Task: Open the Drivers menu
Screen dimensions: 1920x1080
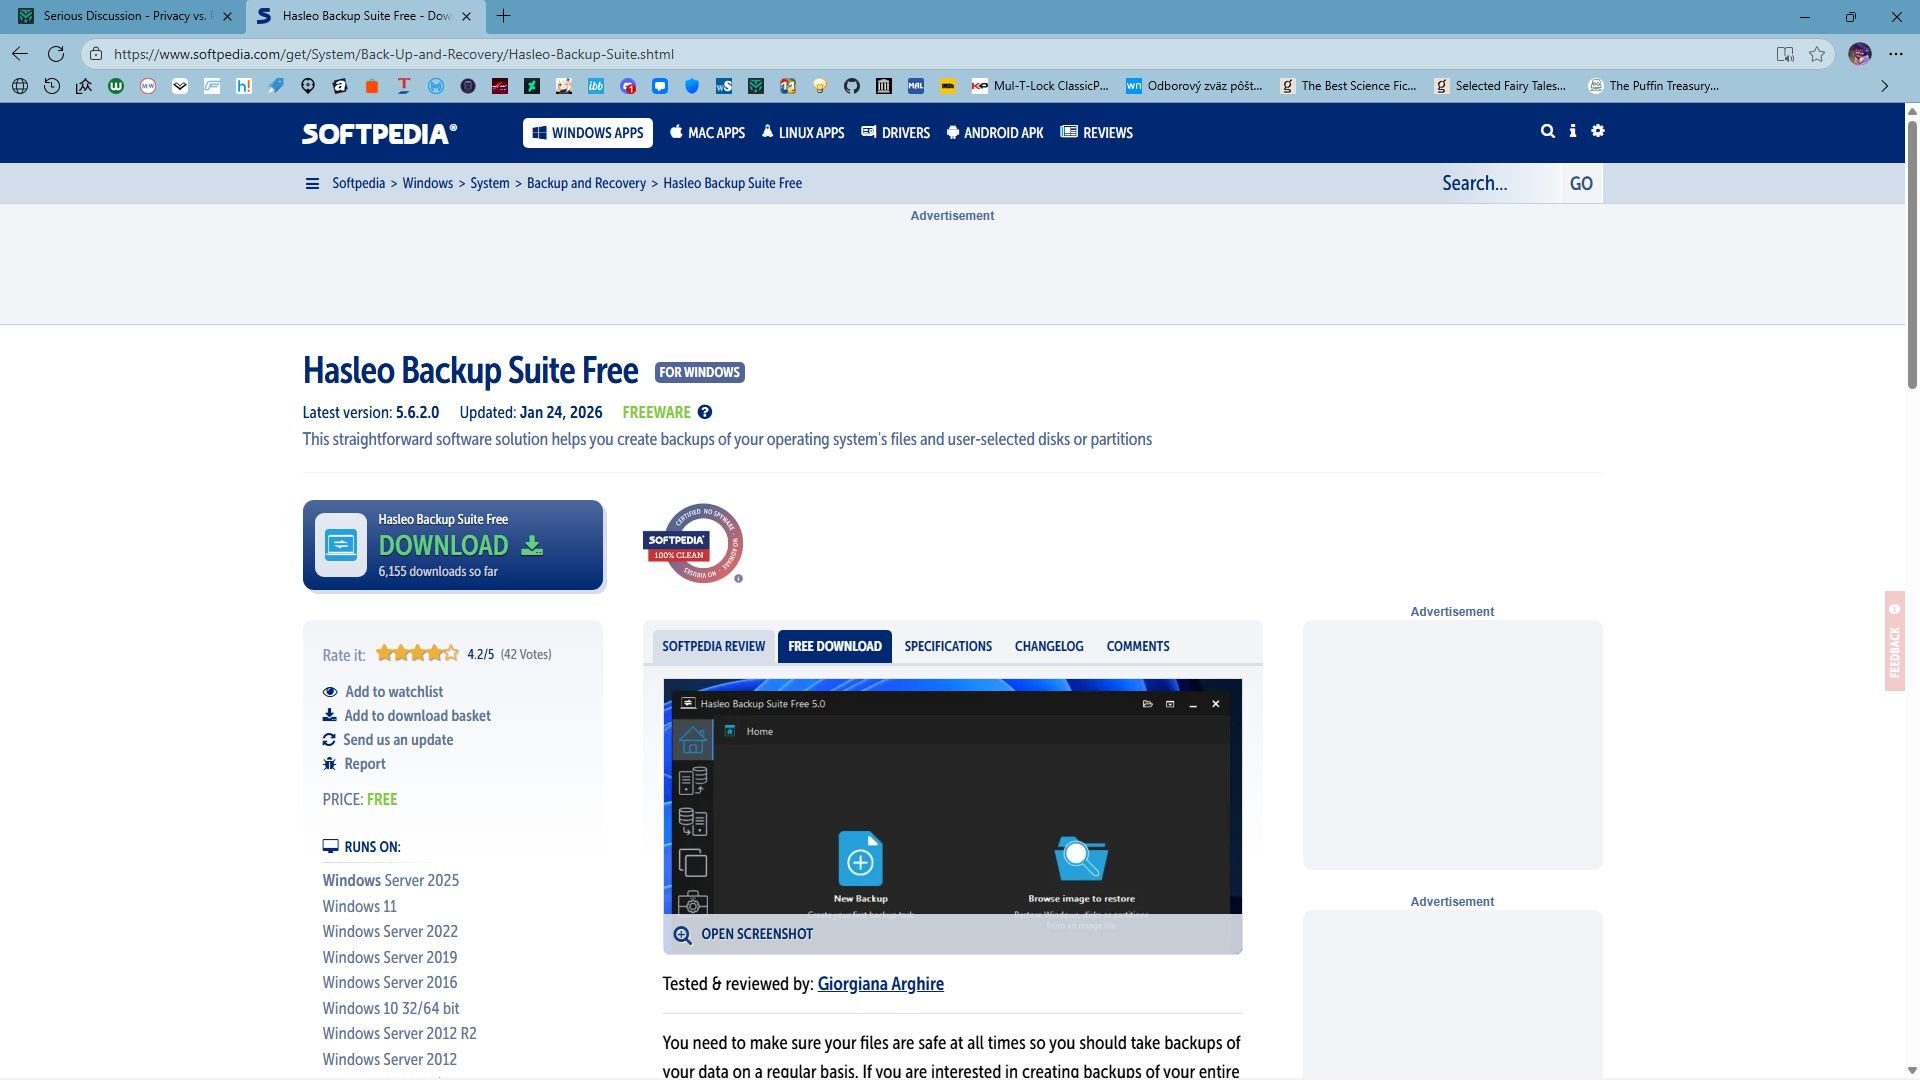Action: click(896, 133)
